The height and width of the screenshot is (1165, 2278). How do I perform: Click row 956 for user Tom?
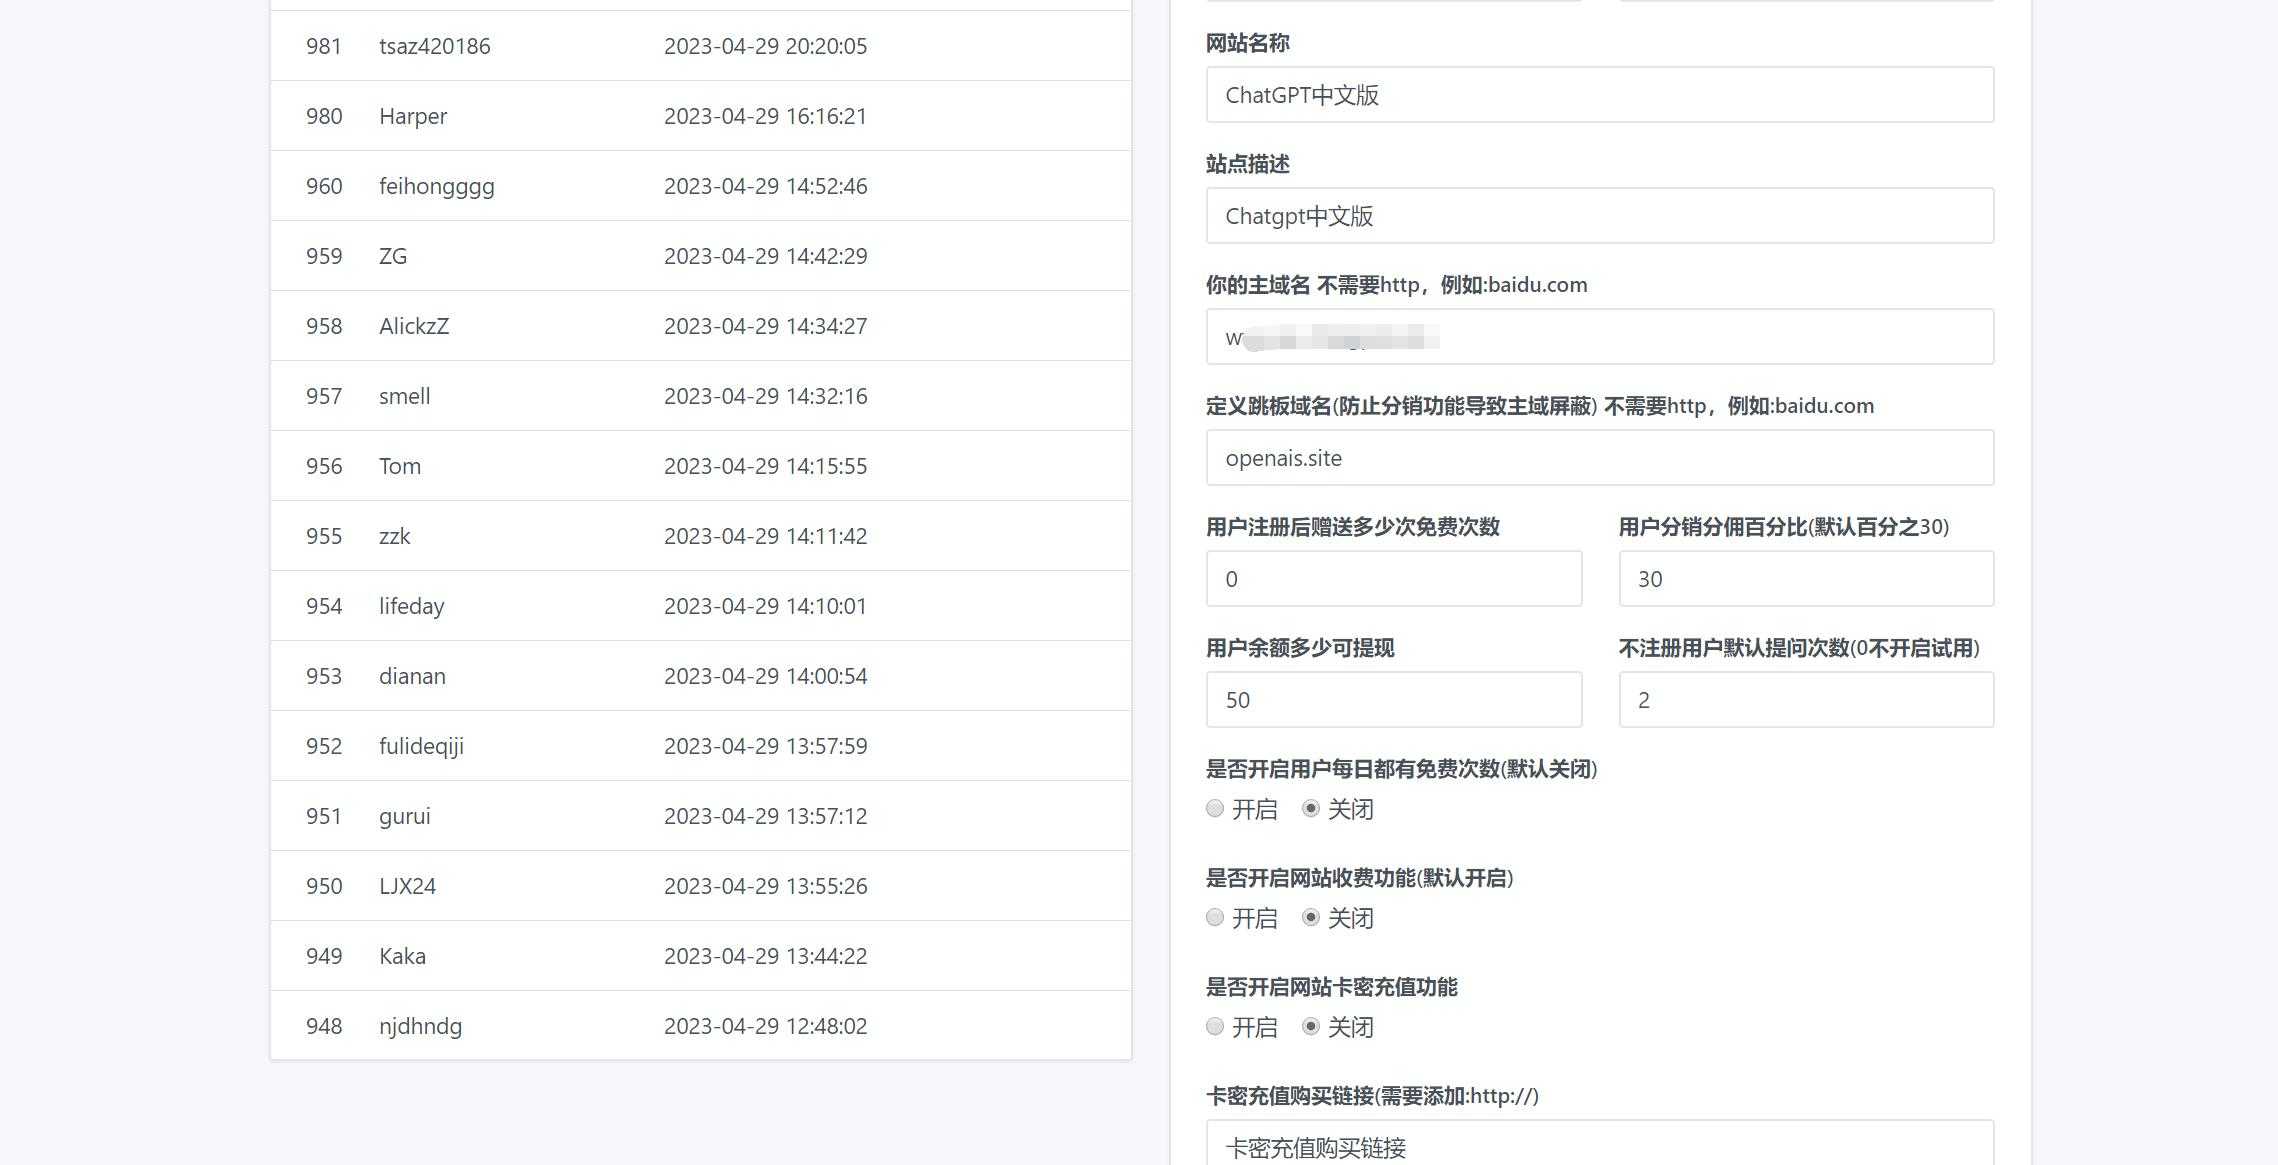(x=700, y=466)
